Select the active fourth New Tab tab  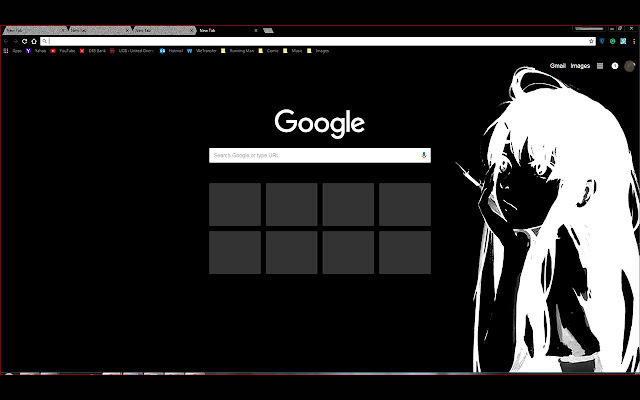[227, 30]
